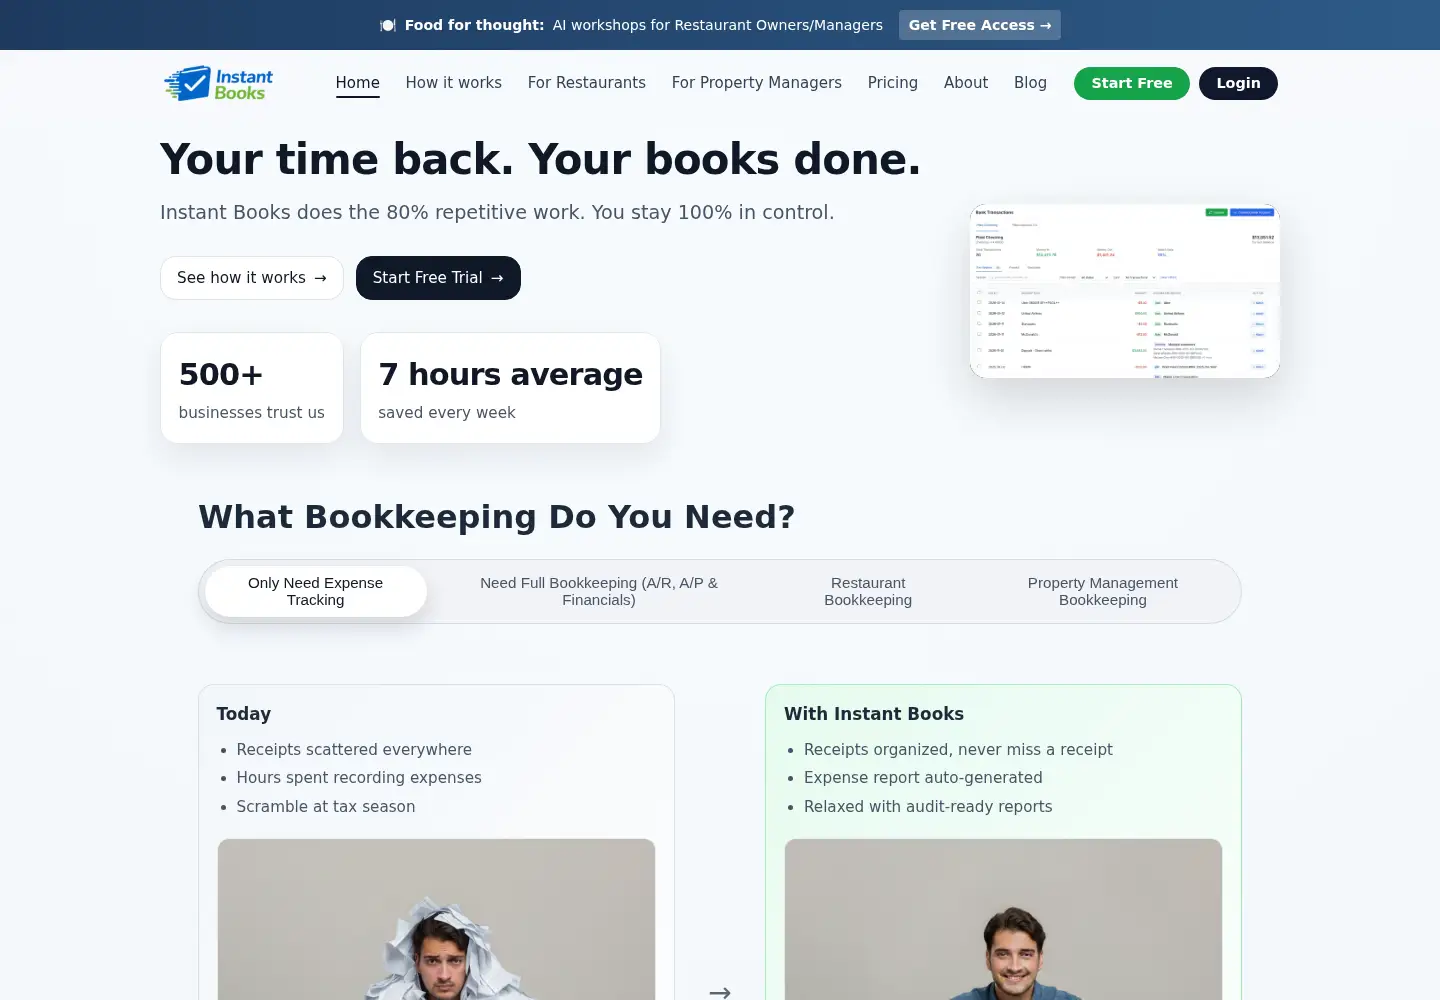Click the plate icon in the banner

point(388,25)
